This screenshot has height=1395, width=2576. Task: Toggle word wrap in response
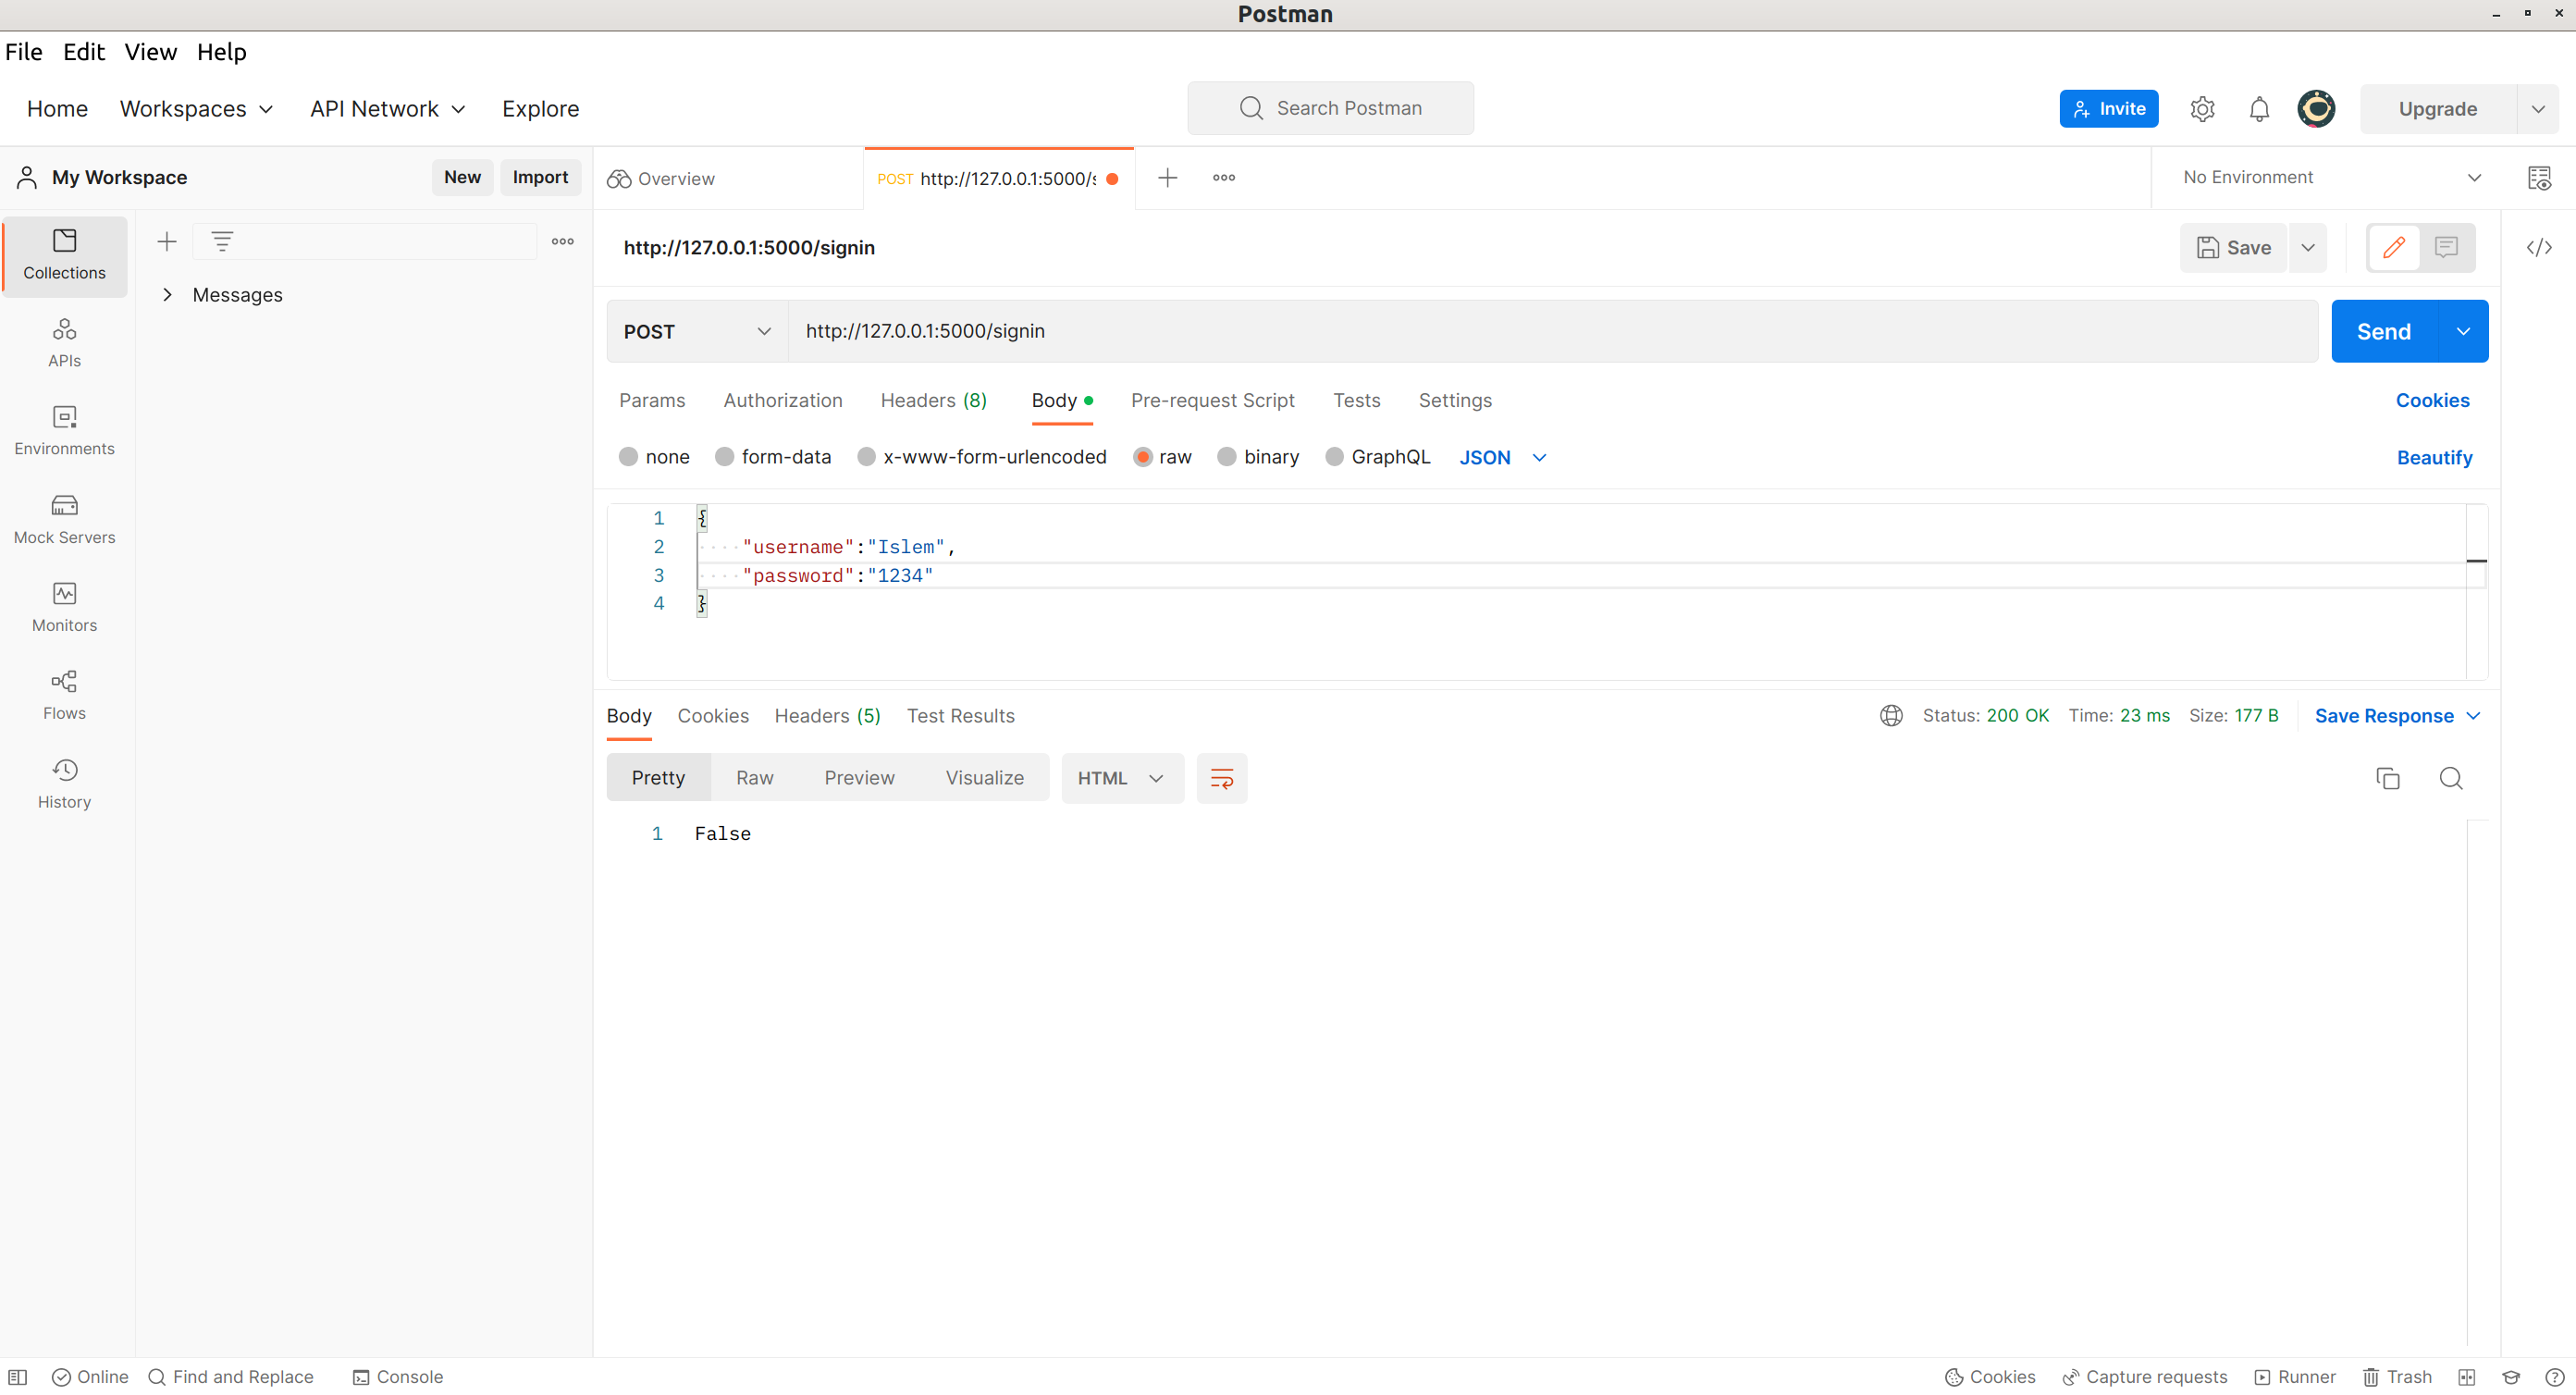(x=1221, y=778)
